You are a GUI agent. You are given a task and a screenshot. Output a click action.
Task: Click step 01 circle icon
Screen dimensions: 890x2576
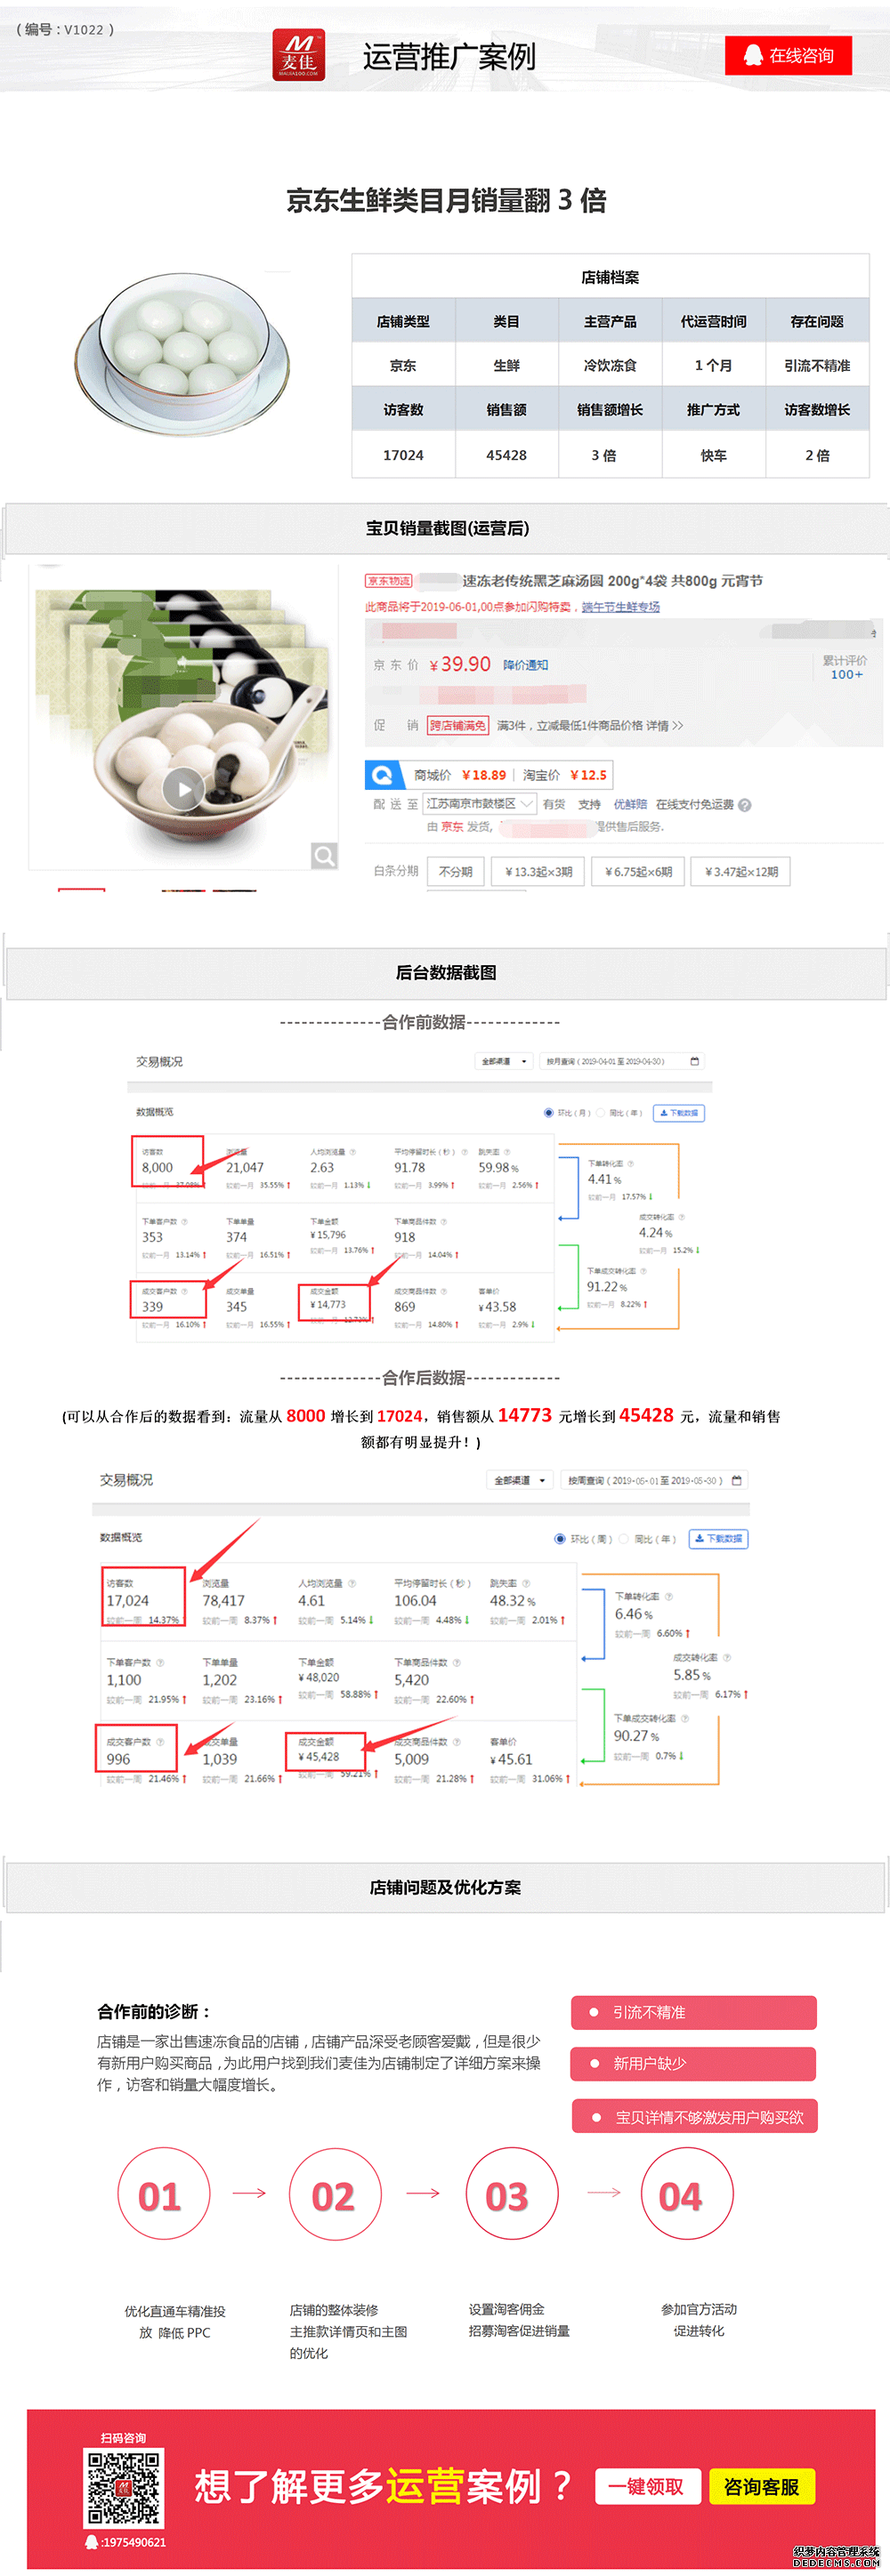tap(164, 2193)
